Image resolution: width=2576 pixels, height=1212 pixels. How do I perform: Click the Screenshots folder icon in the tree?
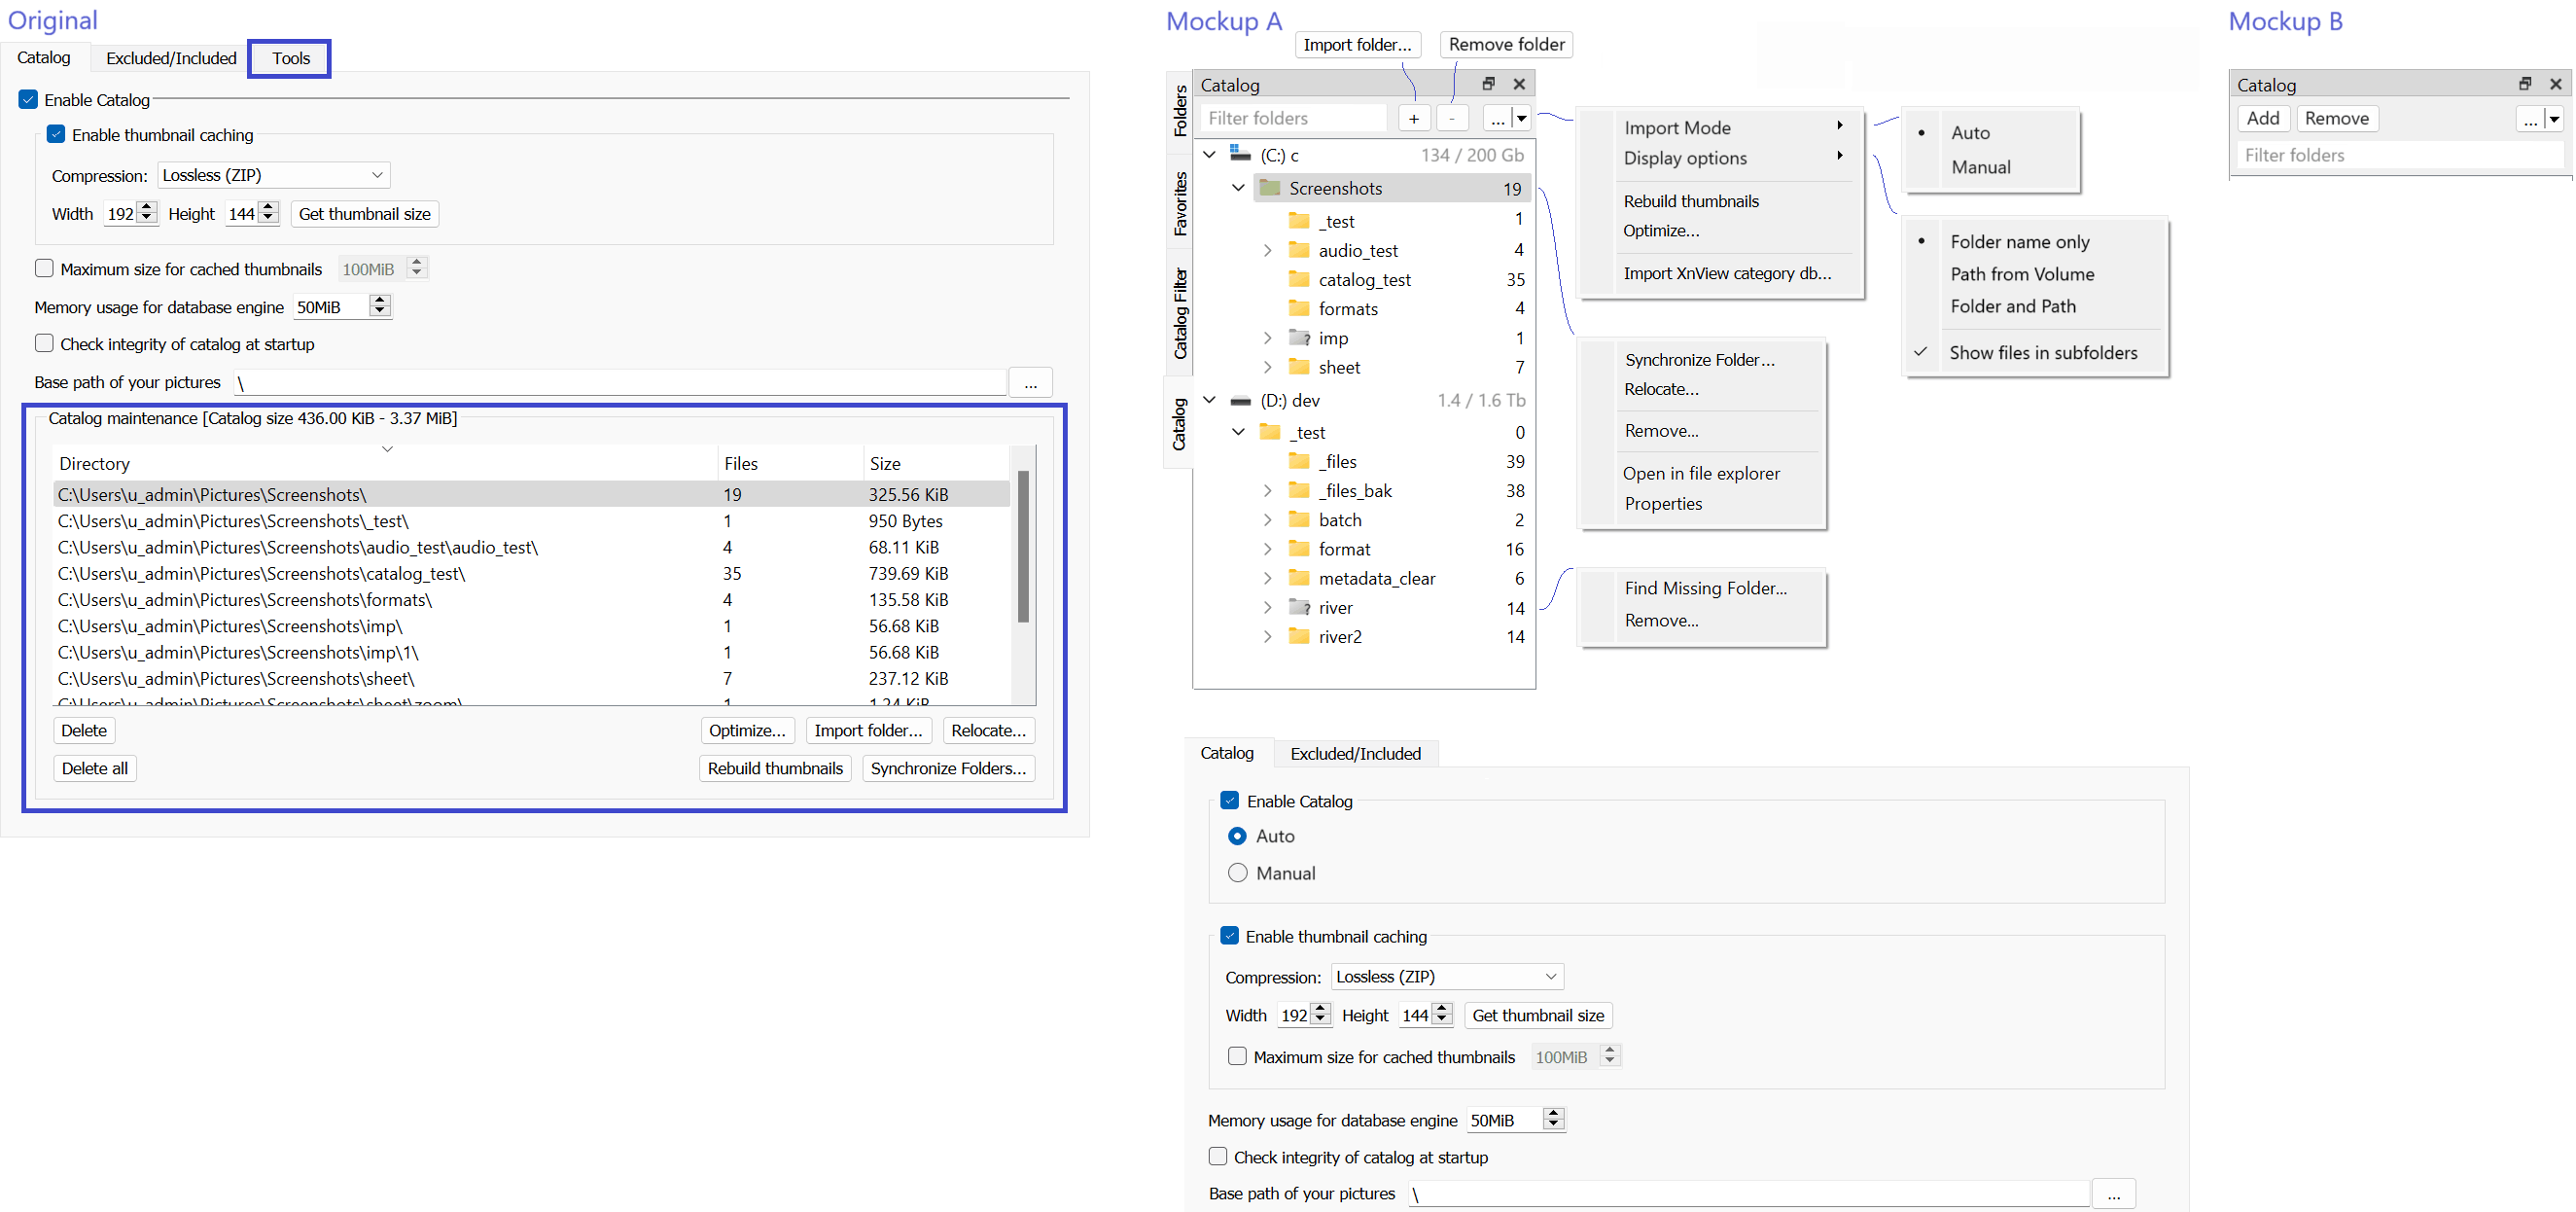tap(1270, 188)
